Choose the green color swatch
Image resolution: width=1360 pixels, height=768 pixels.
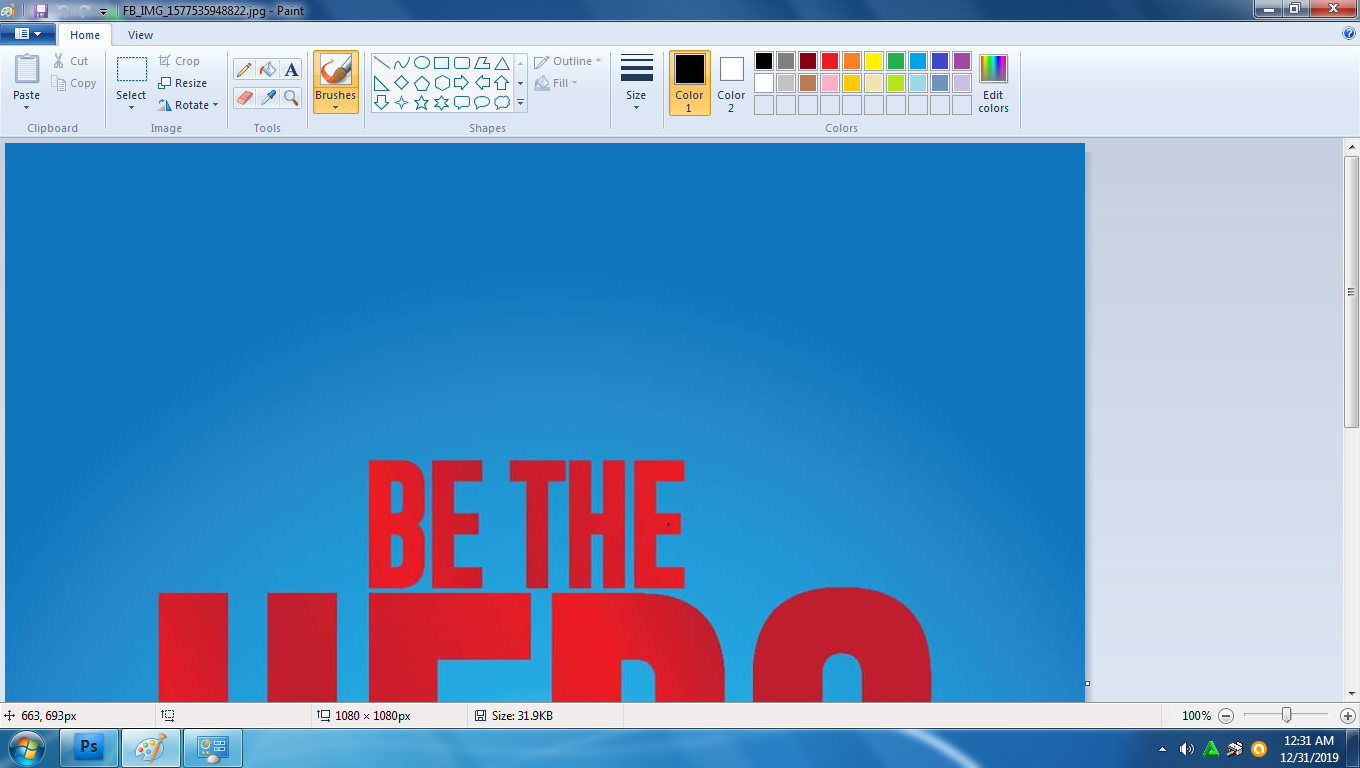pyautogui.click(x=896, y=61)
